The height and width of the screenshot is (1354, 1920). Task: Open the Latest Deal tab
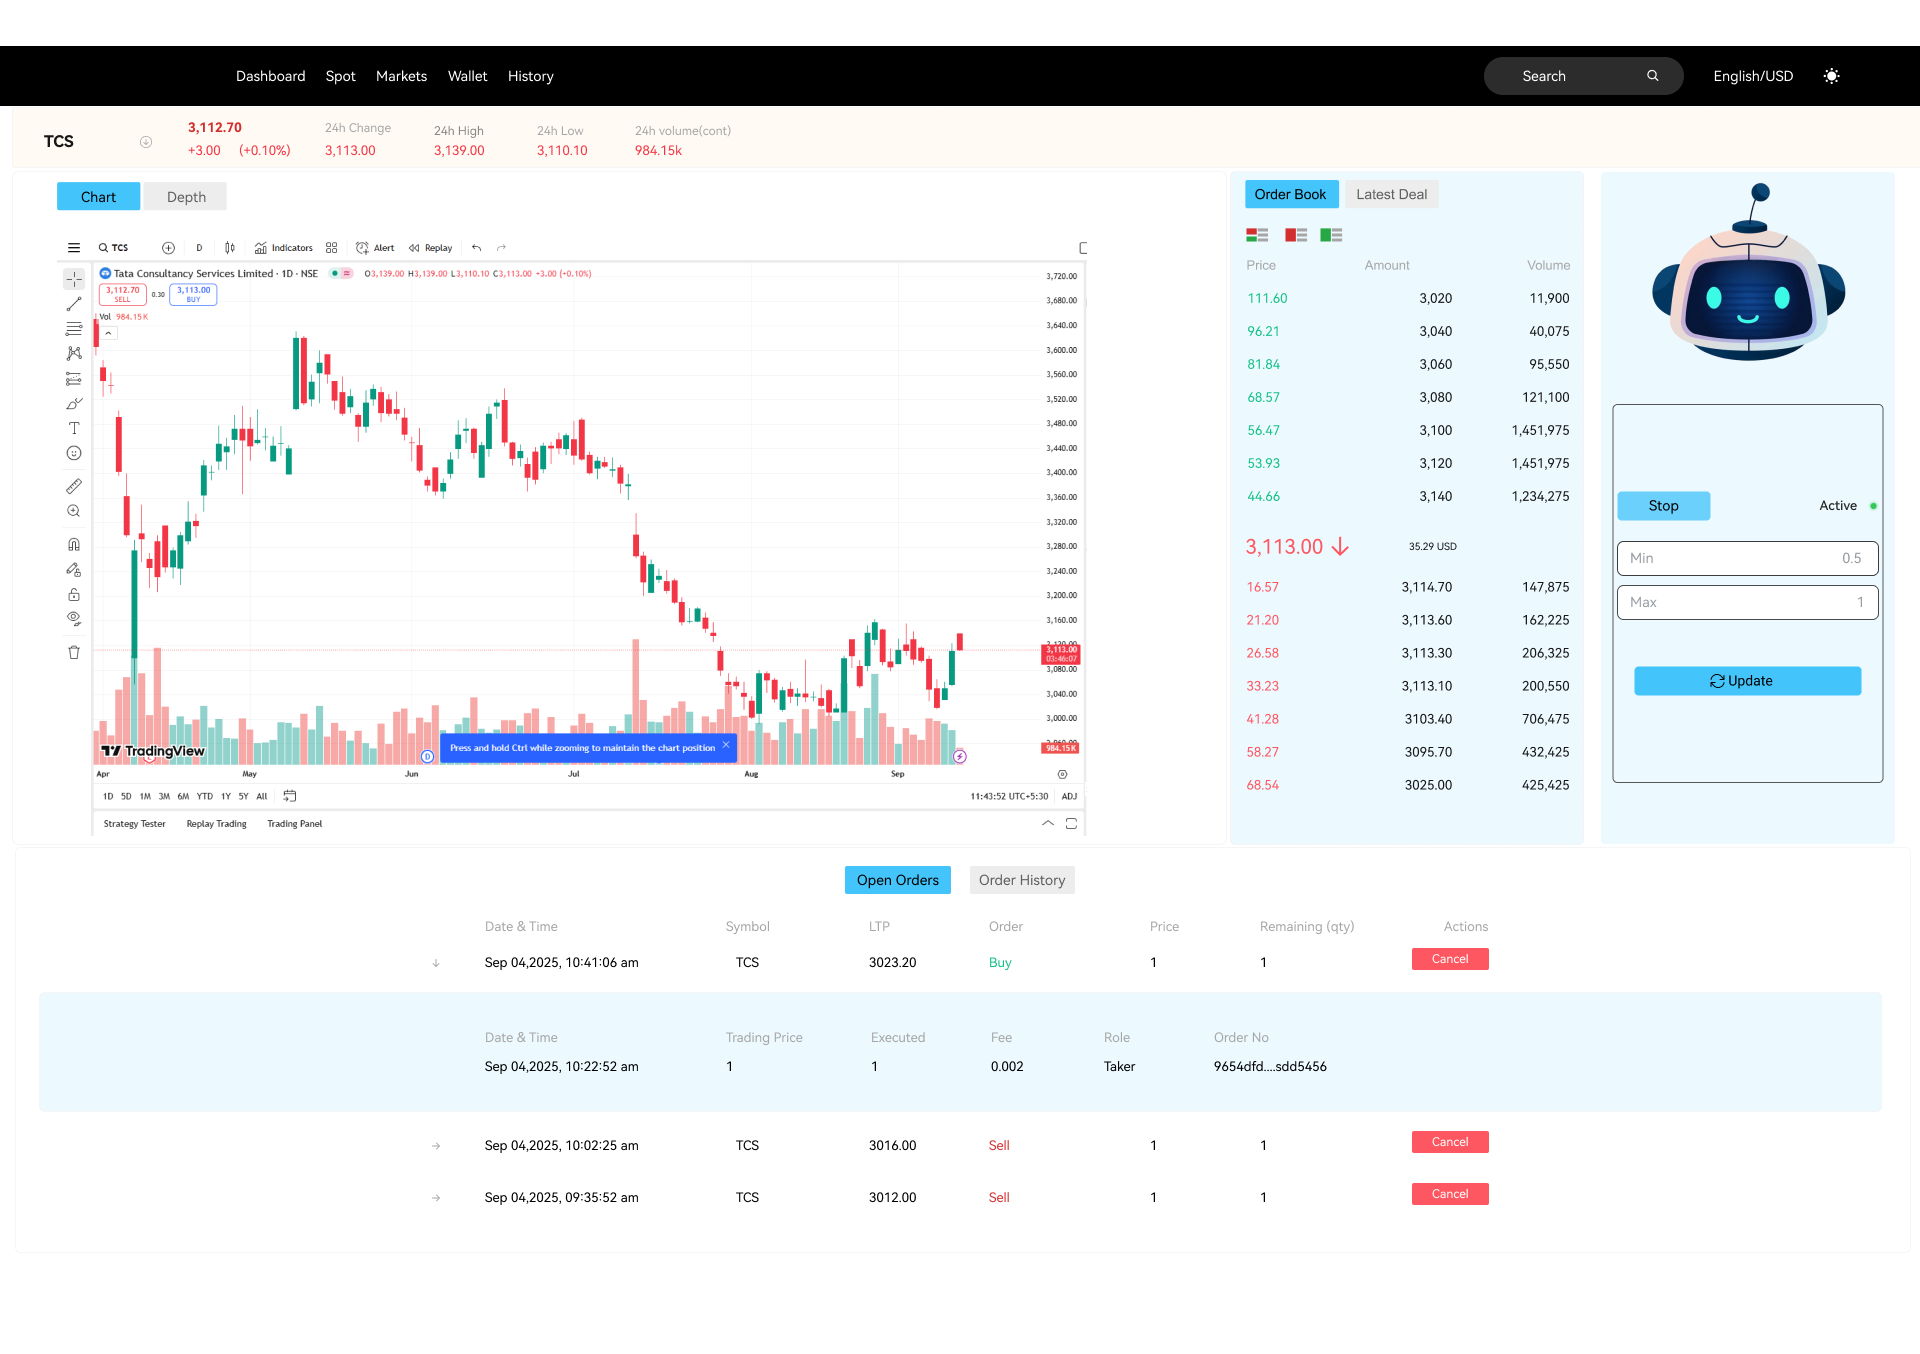1392,194
